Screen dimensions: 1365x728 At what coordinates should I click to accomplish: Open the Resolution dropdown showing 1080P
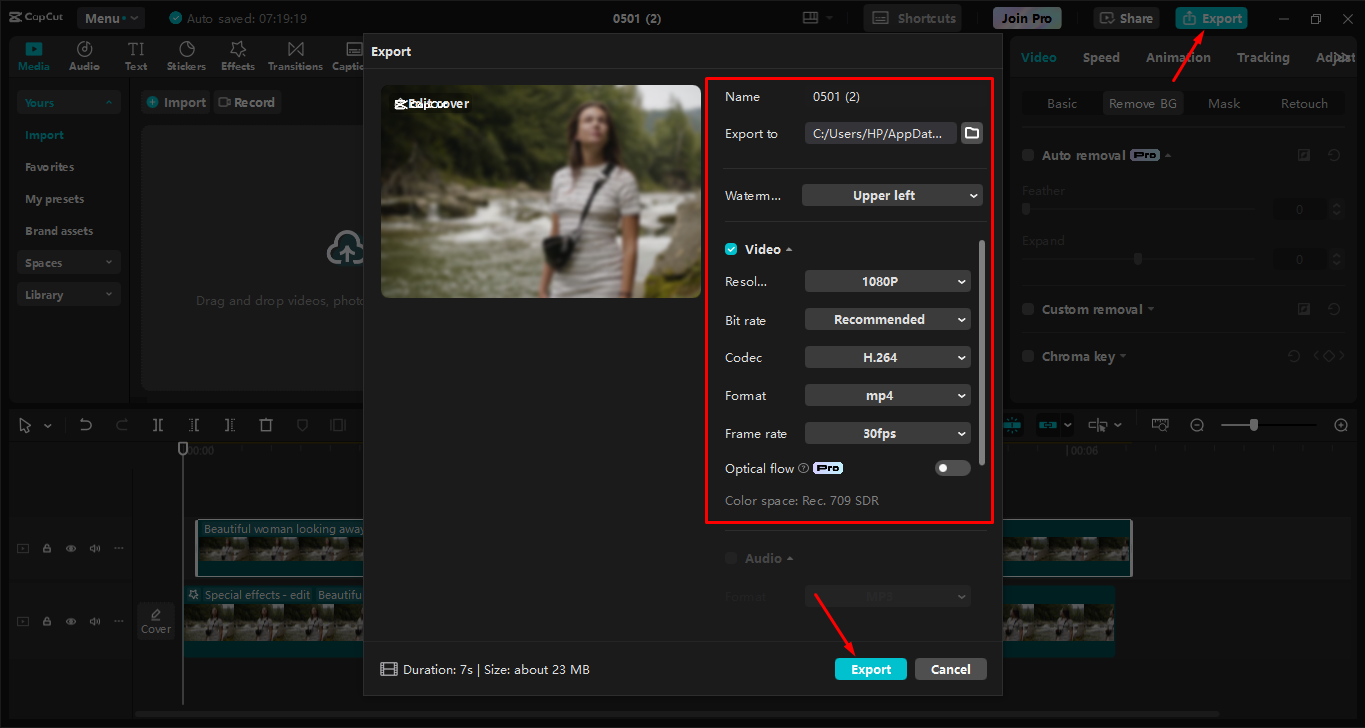(887, 281)
